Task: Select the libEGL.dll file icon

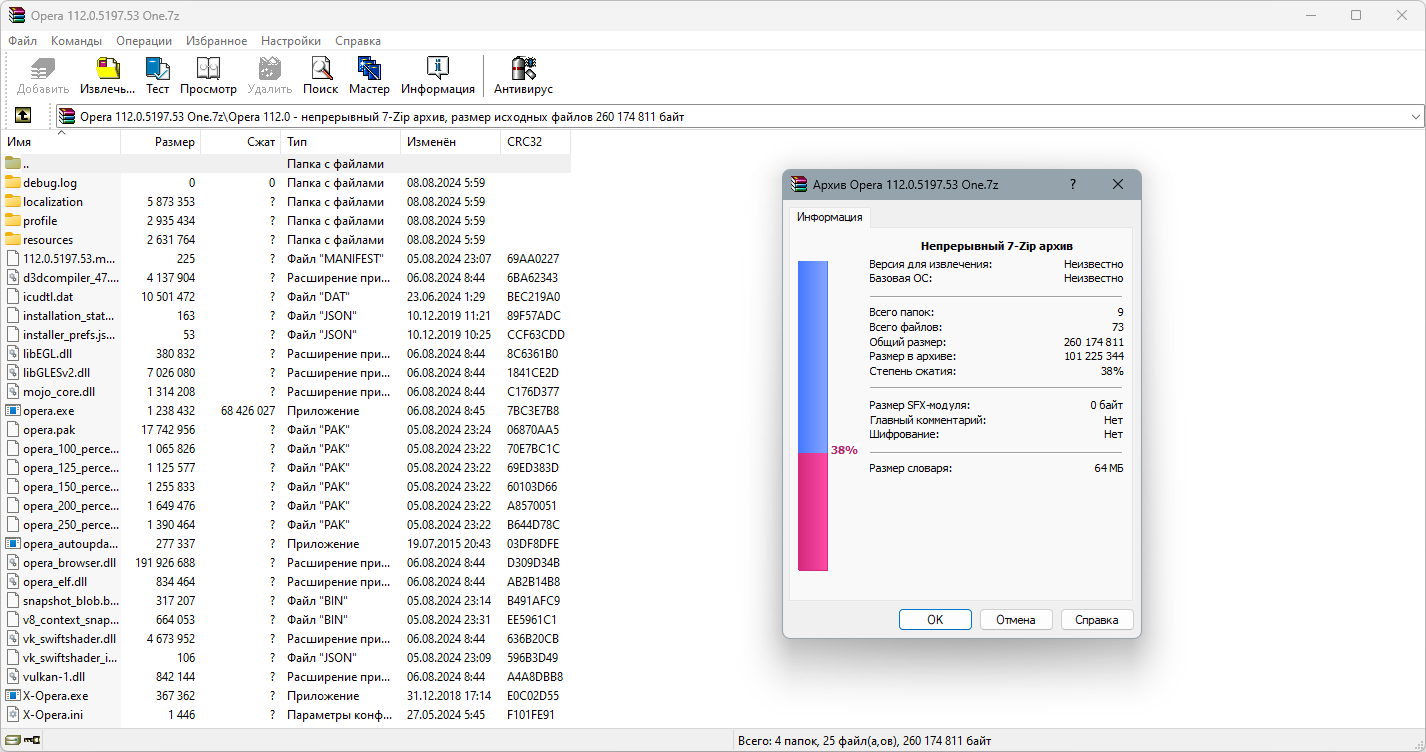Action: (13, 354)
